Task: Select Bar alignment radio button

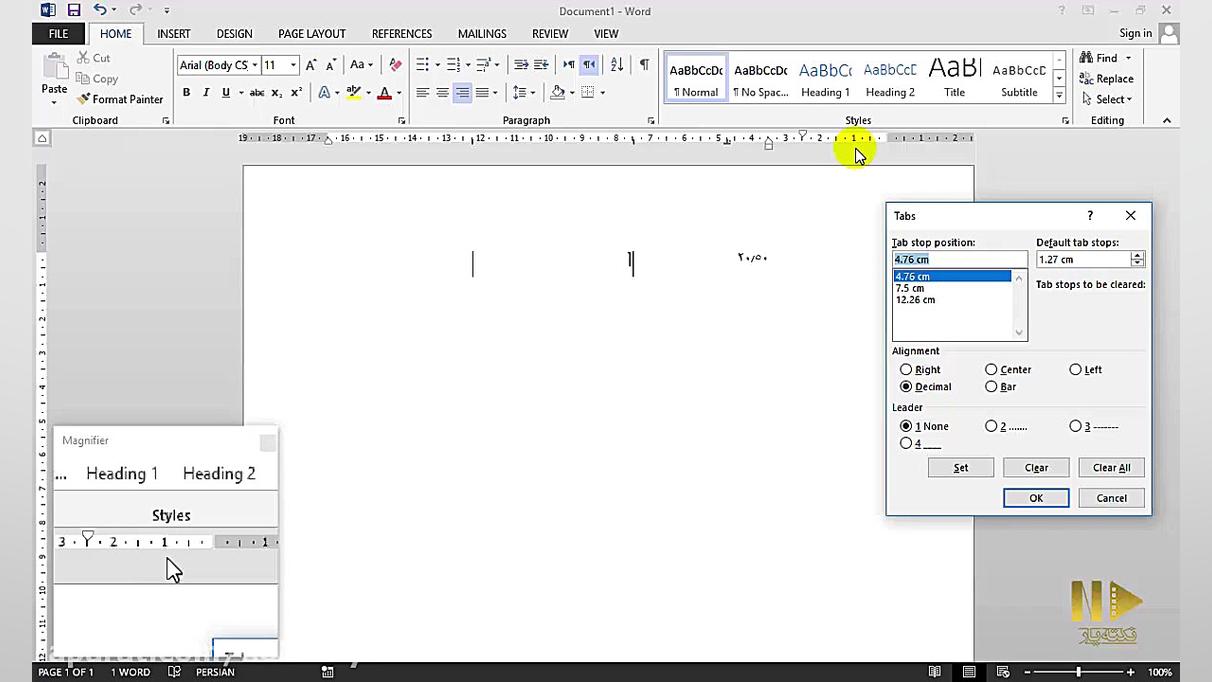Action: coord(991,387)
